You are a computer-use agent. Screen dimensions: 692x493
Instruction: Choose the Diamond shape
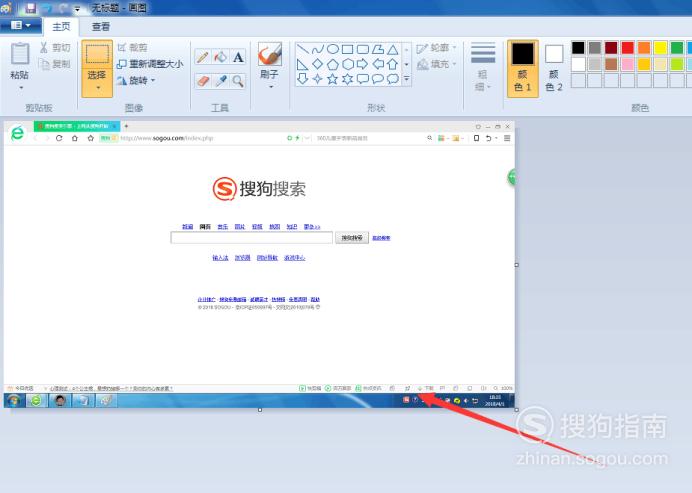click(x=318, y=64)
